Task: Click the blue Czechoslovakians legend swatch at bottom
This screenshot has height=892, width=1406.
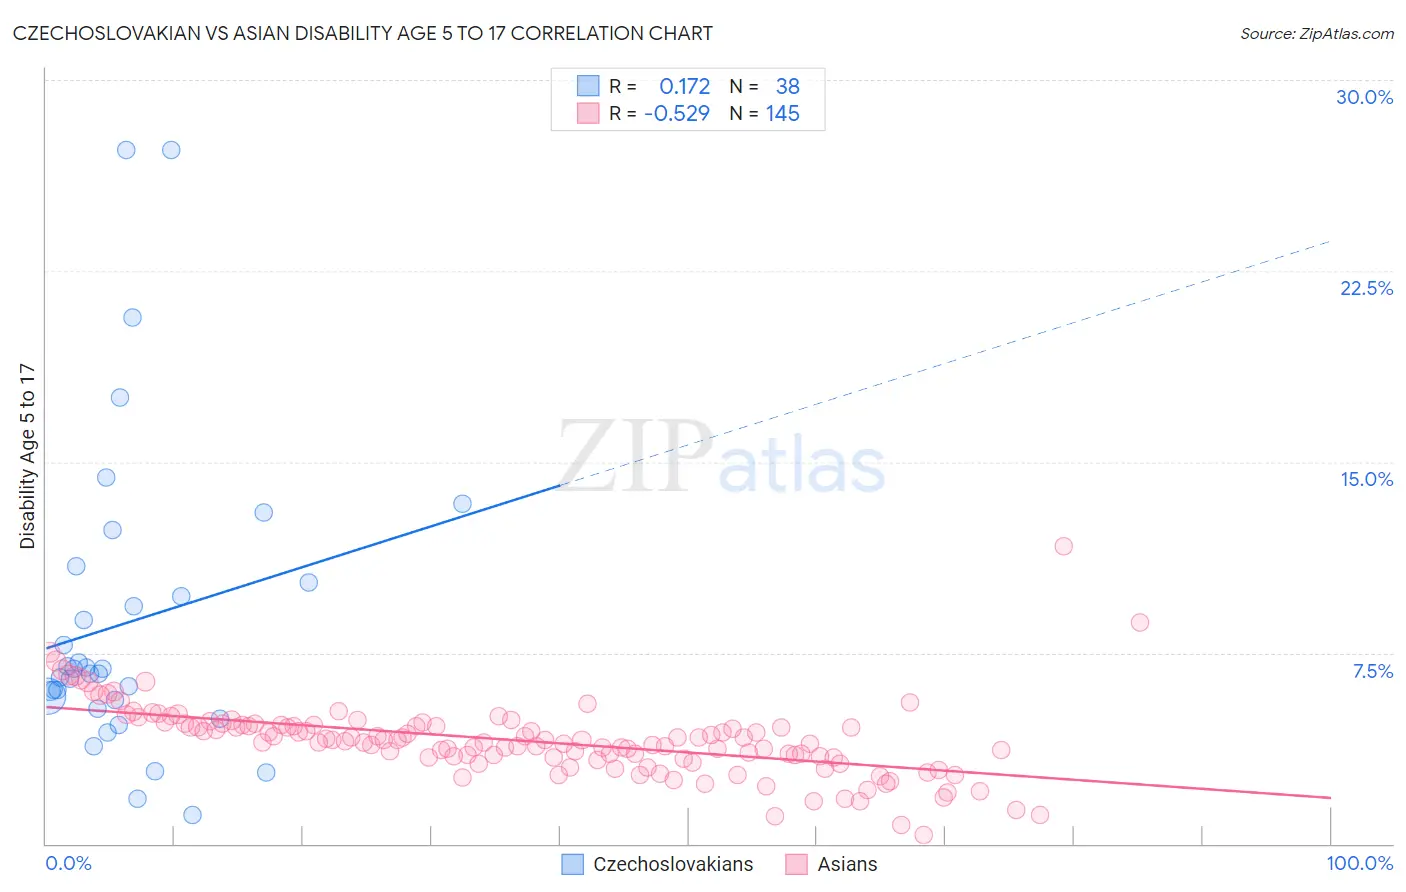Action: coord(572,864)
